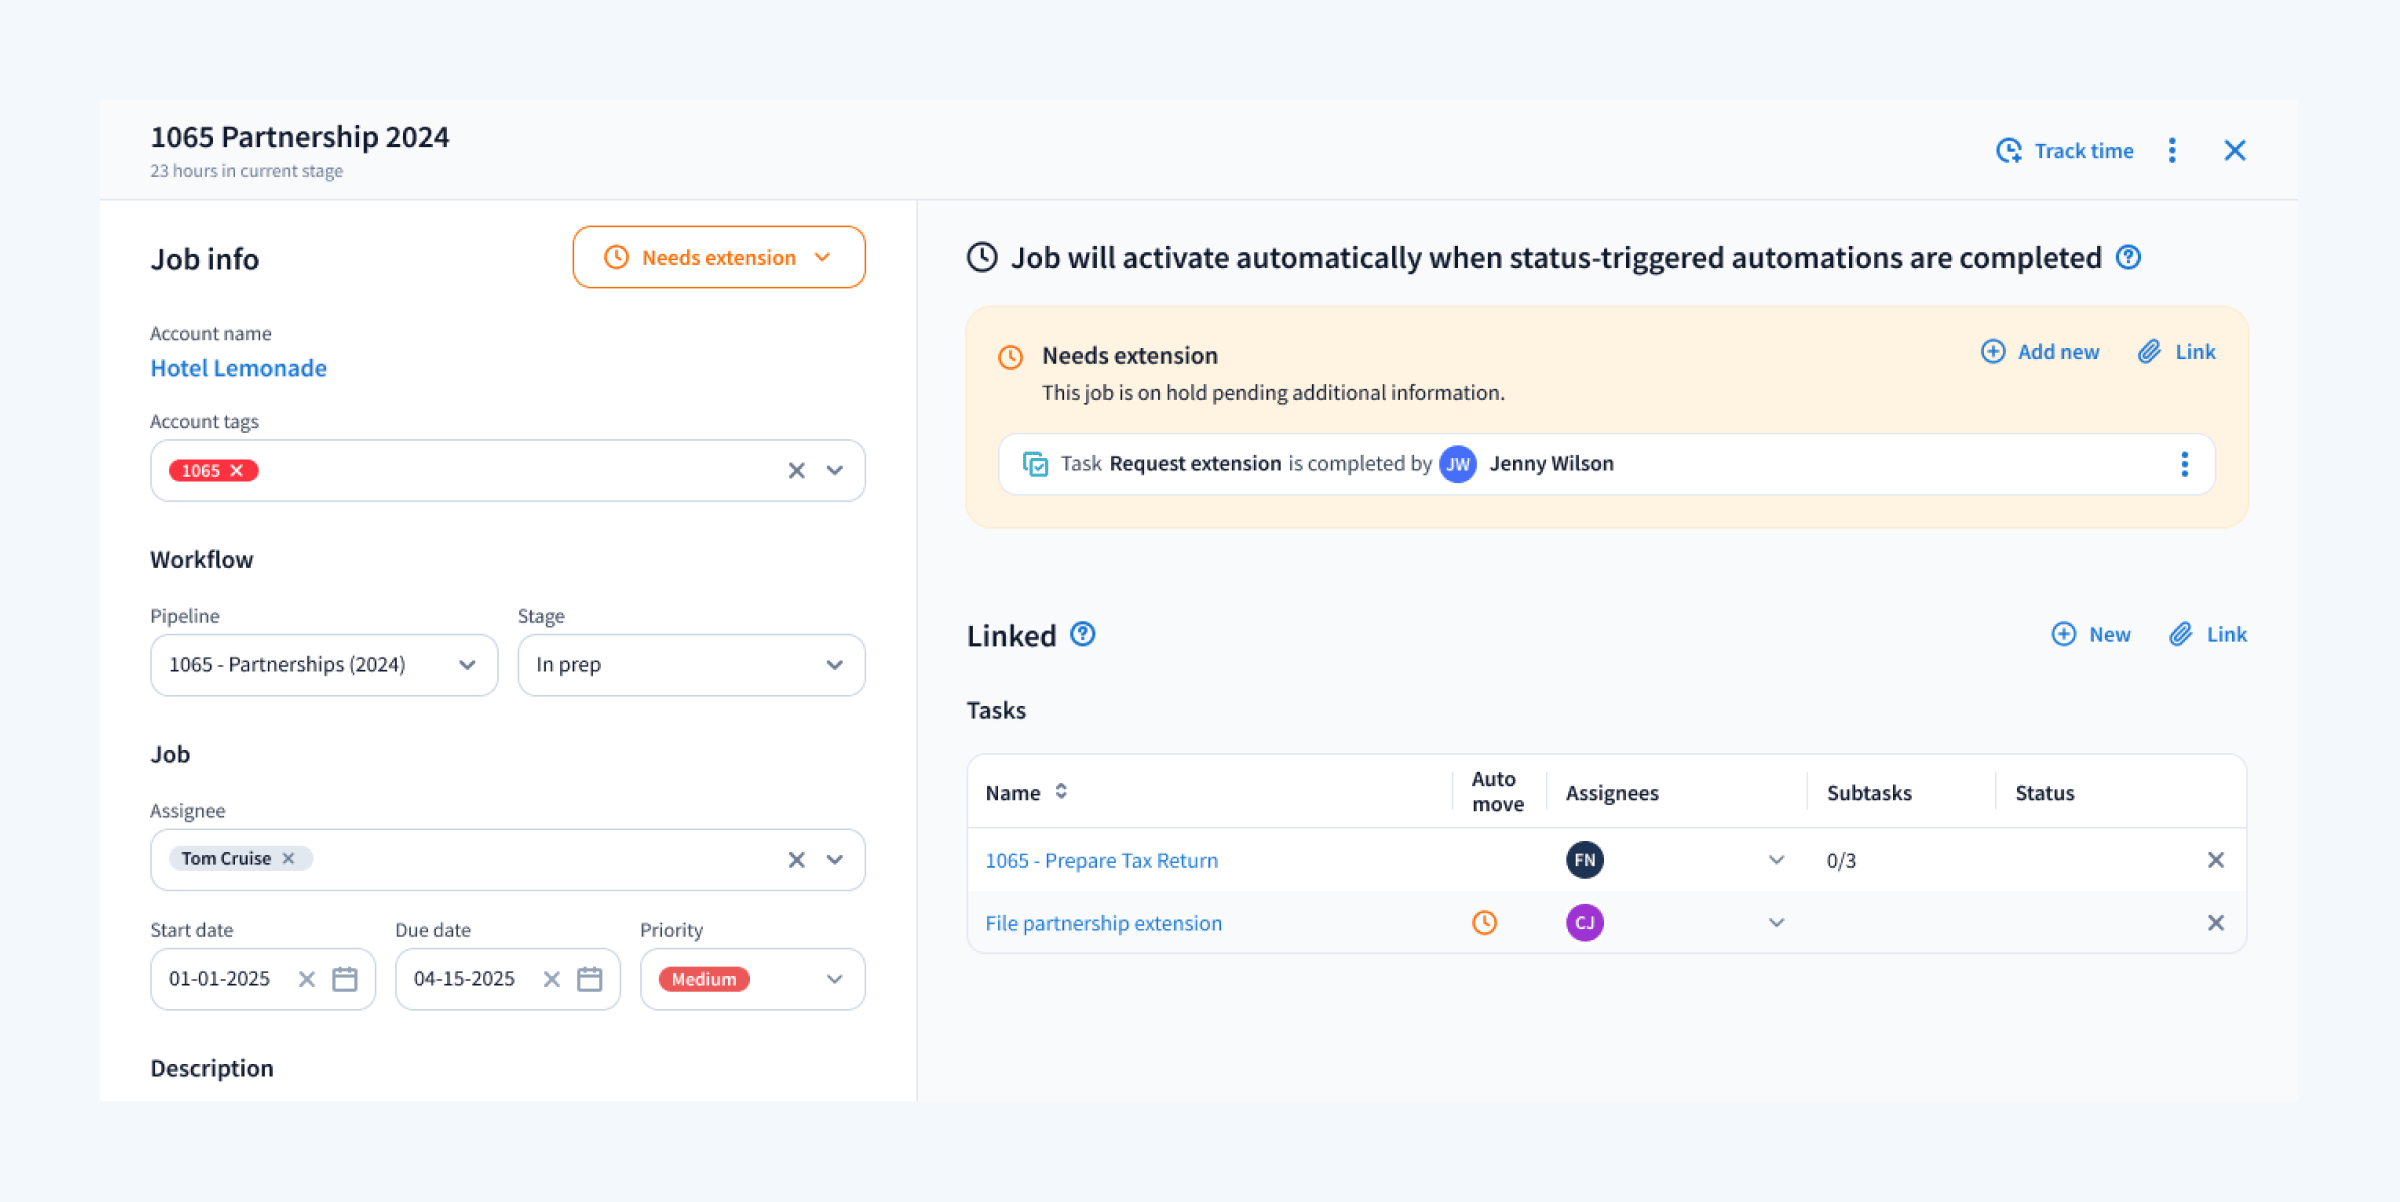Unlink the File partnership extension task
2400x1202 pixels.
click(2216, 923)
